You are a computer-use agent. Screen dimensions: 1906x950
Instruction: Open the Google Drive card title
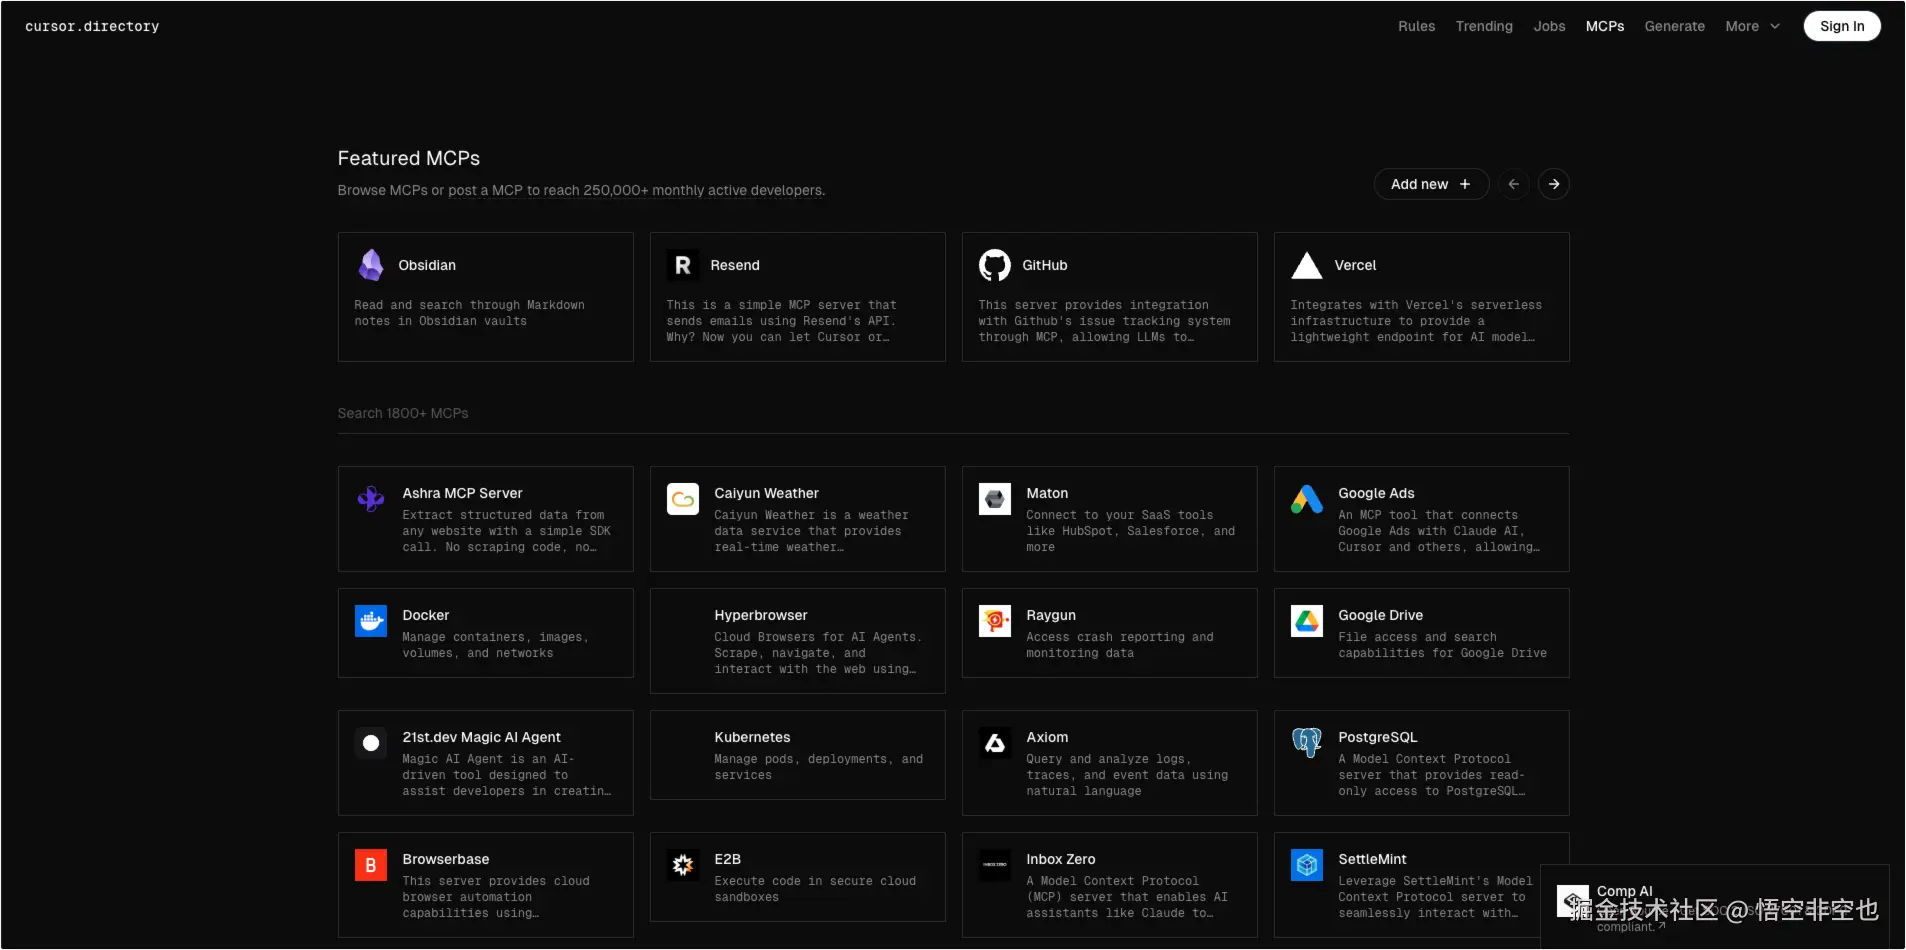pyautogui.click(x=1380, y=615)
